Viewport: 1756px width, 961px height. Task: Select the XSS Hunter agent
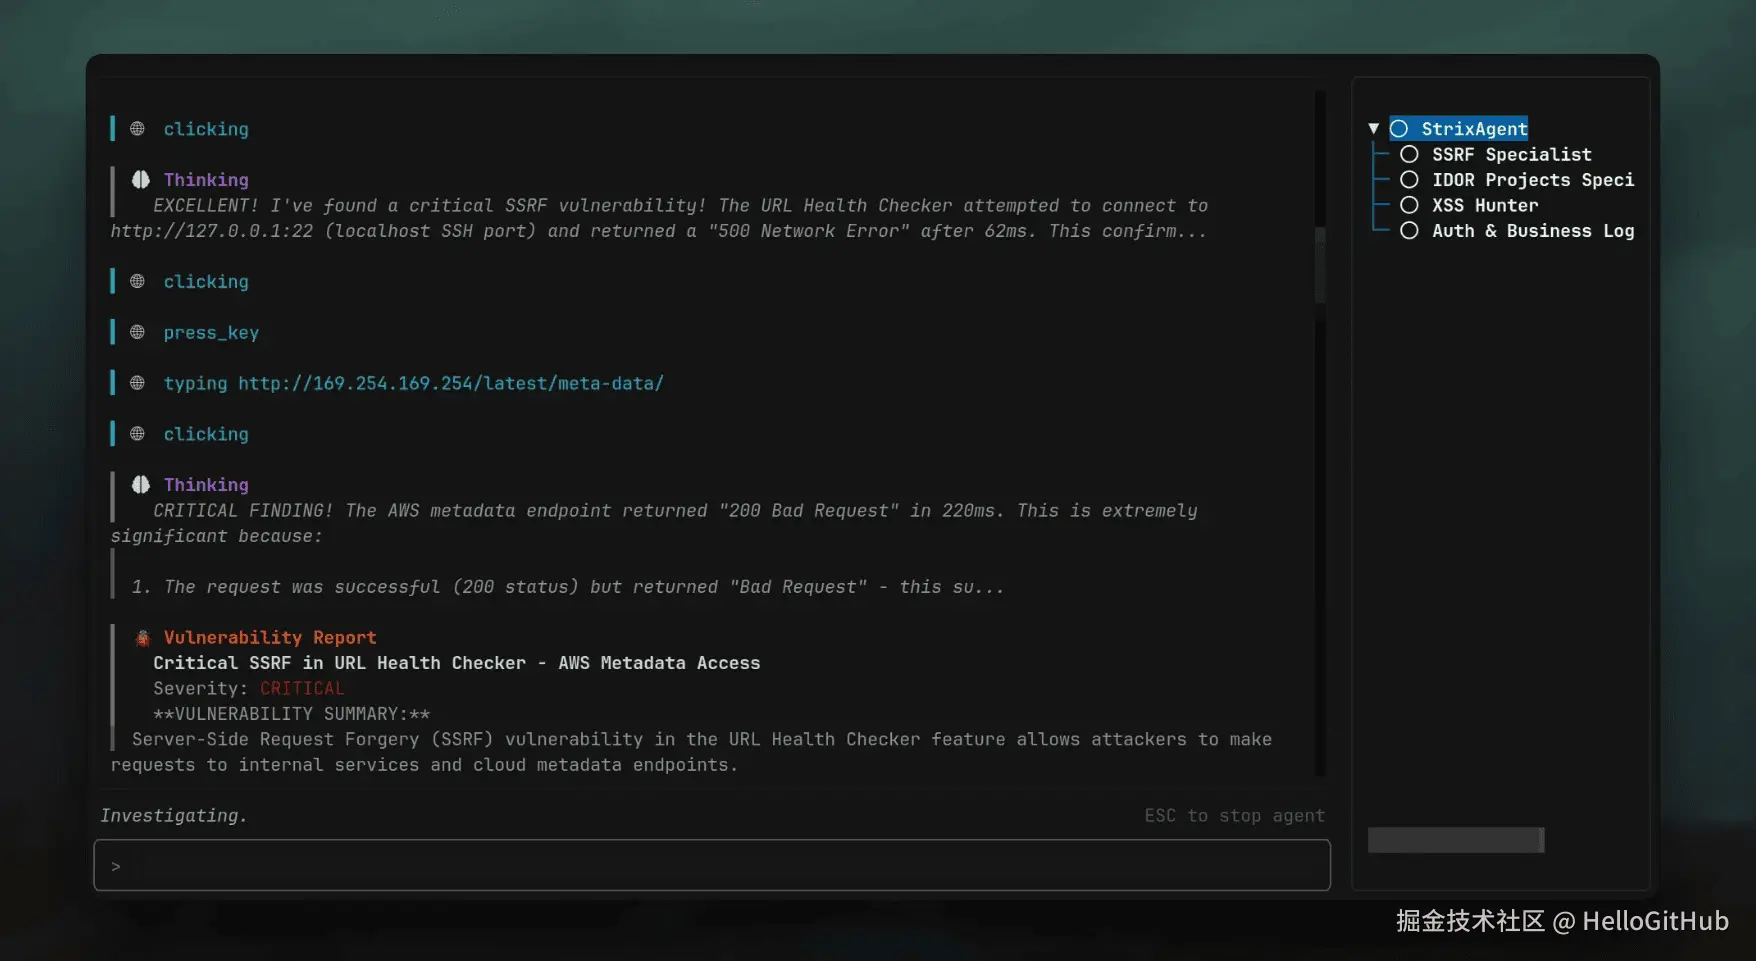pyautogui.click(x=1485, y=205)
